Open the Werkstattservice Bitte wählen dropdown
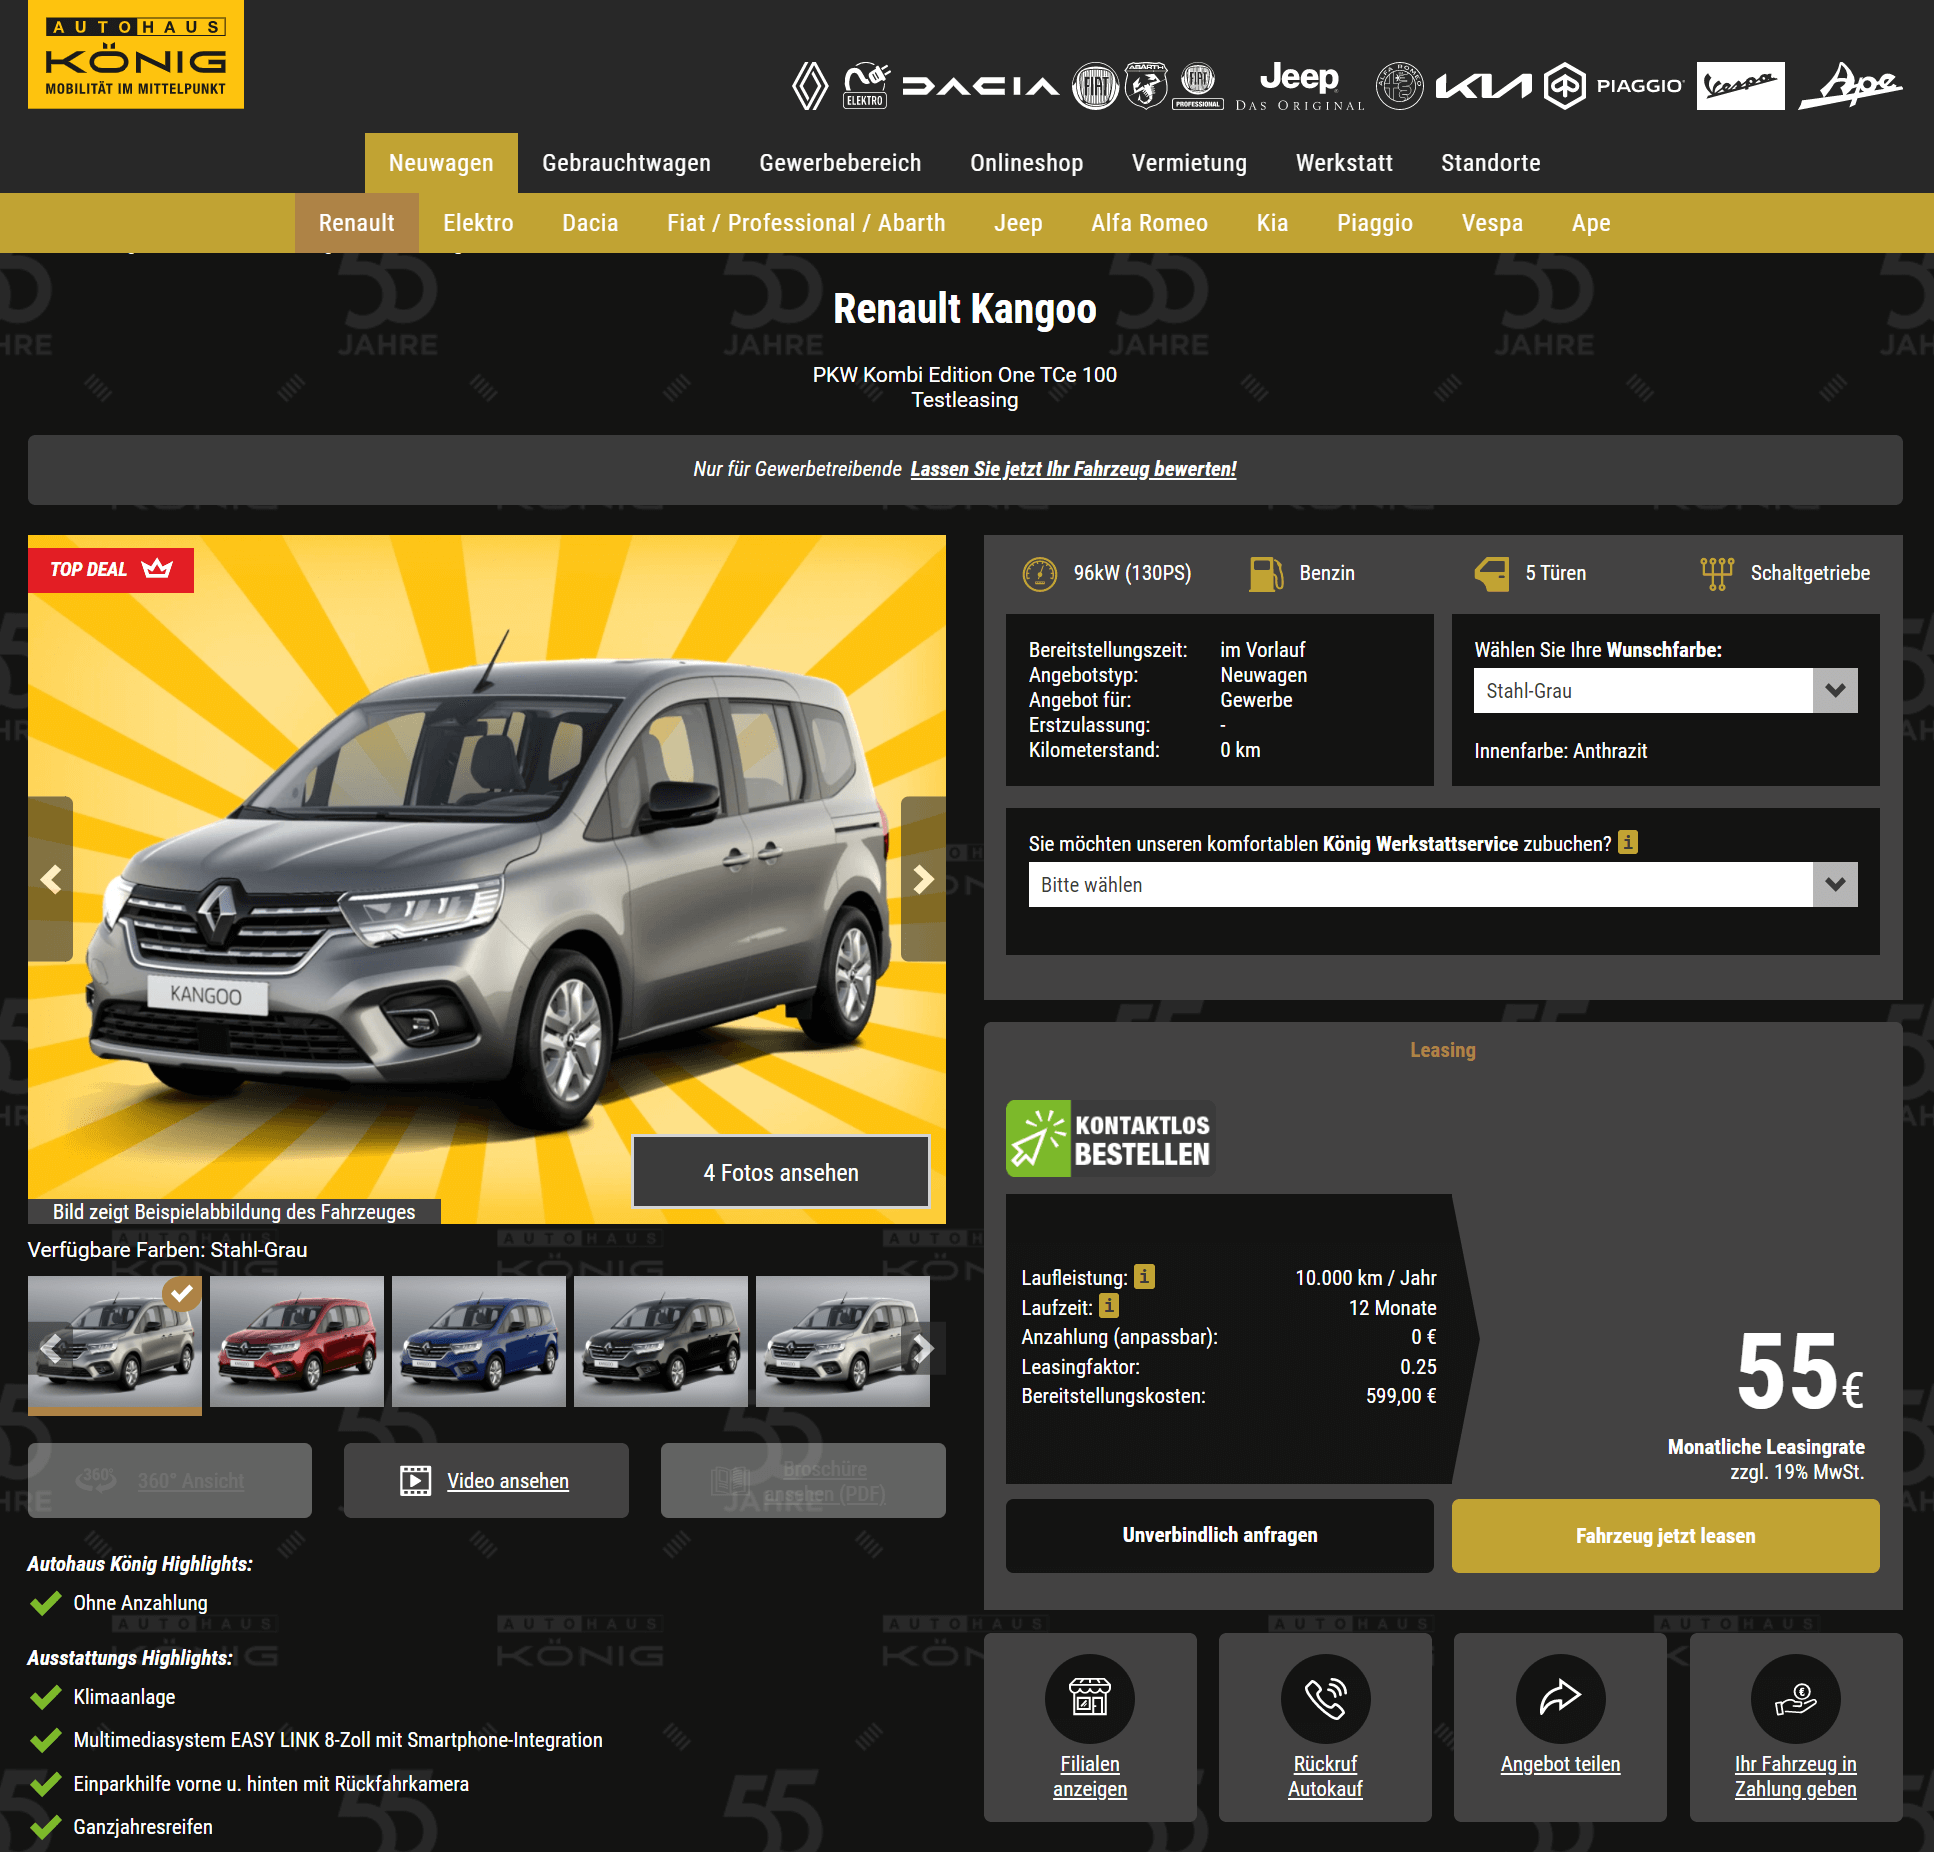Screen dimensions: 1934x1852 [x=1443, y=884]
